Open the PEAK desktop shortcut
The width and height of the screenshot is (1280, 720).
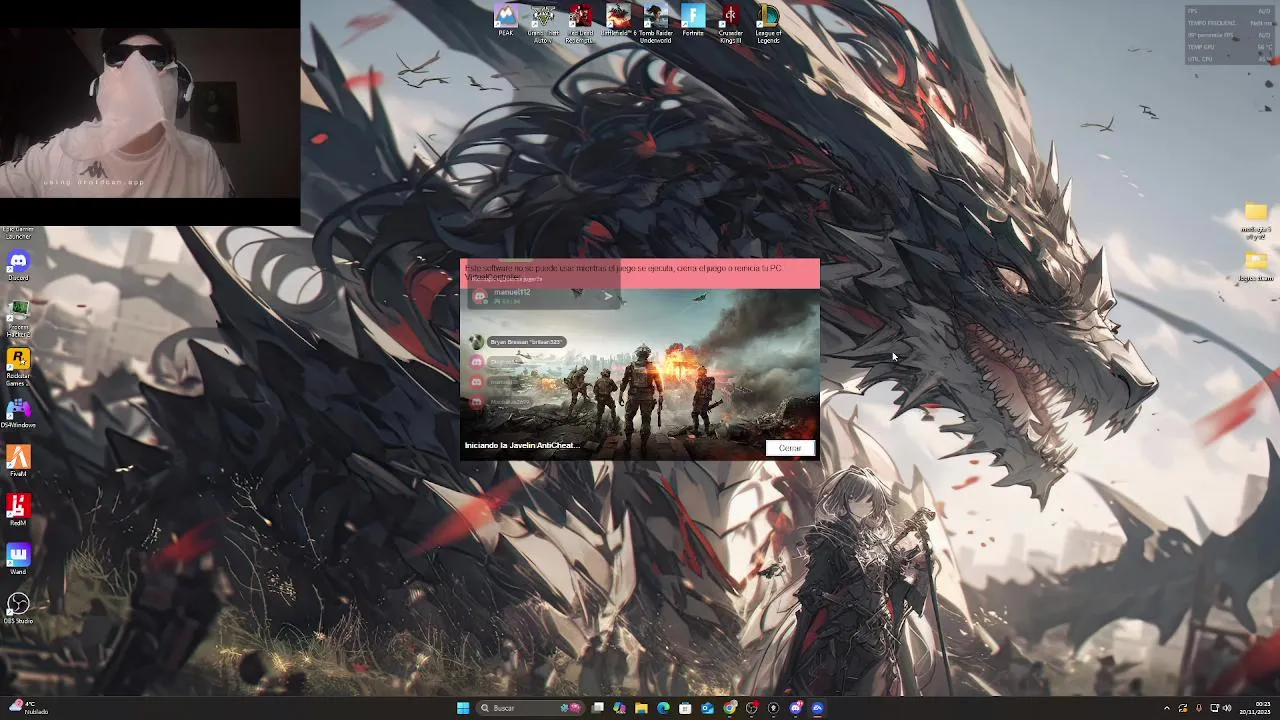click(x=506, y=22)
